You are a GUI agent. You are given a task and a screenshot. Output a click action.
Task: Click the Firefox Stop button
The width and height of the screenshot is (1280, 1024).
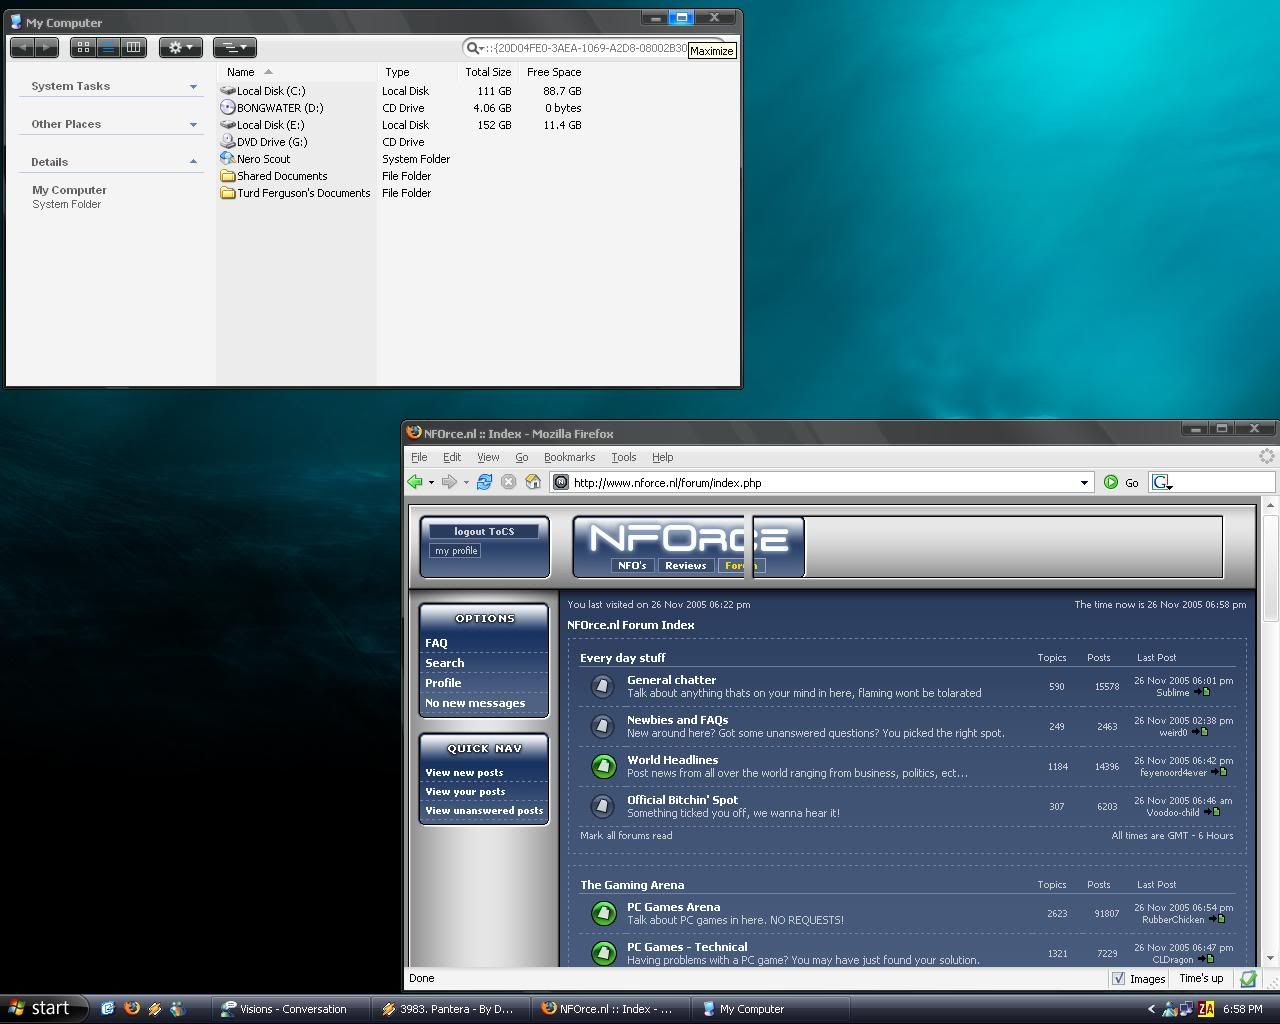tap(508, 482)
